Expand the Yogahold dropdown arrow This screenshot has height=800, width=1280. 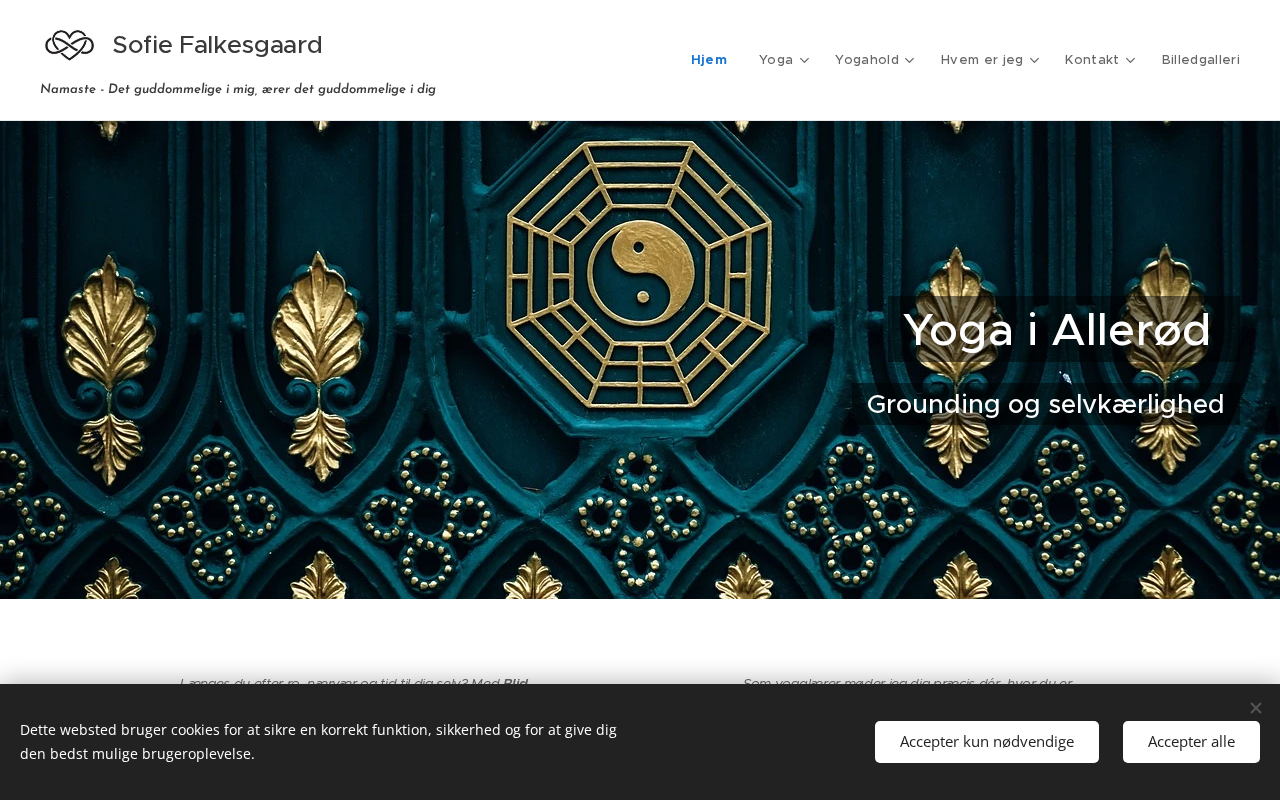coord(910,60)
